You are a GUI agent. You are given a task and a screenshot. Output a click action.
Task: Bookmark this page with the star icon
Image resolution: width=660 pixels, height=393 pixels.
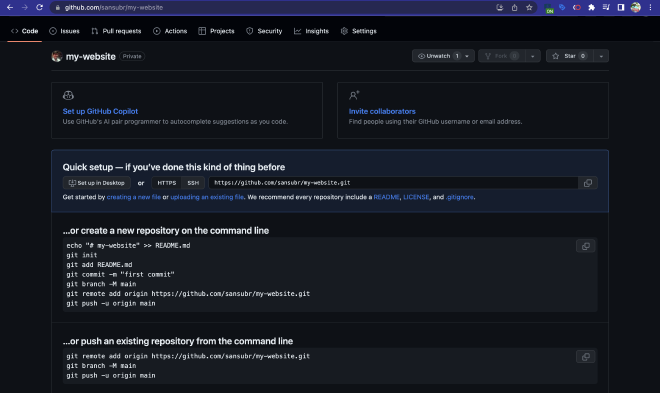point(529,8)
